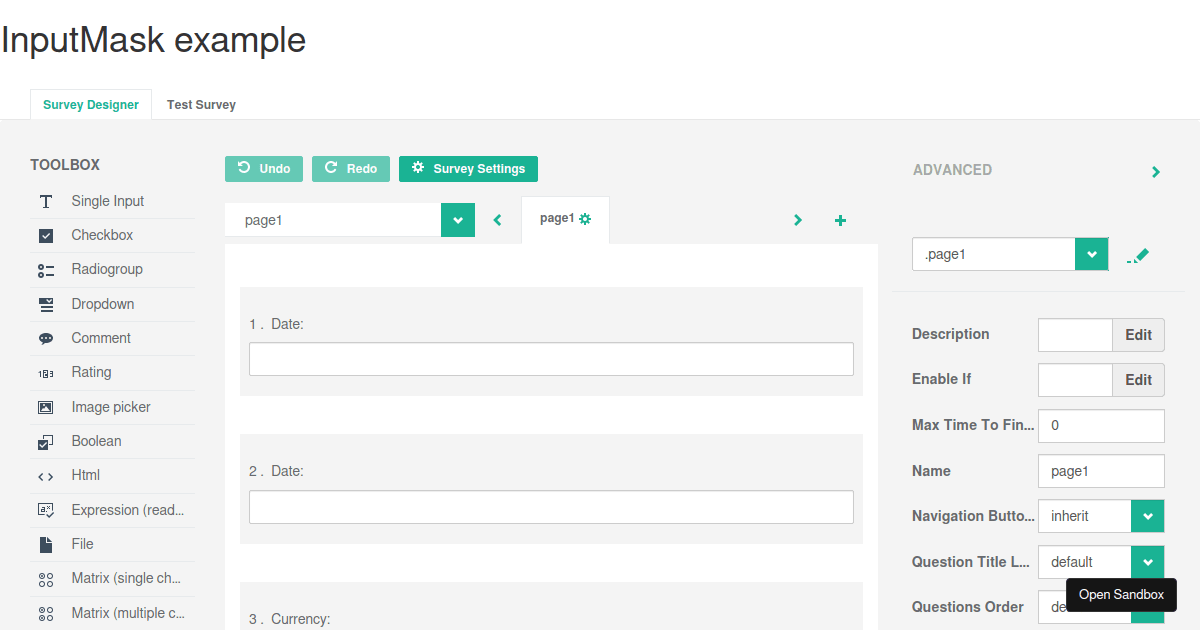Click the pencil edit icon beside .page1 selector

[x=1138, y=255]
